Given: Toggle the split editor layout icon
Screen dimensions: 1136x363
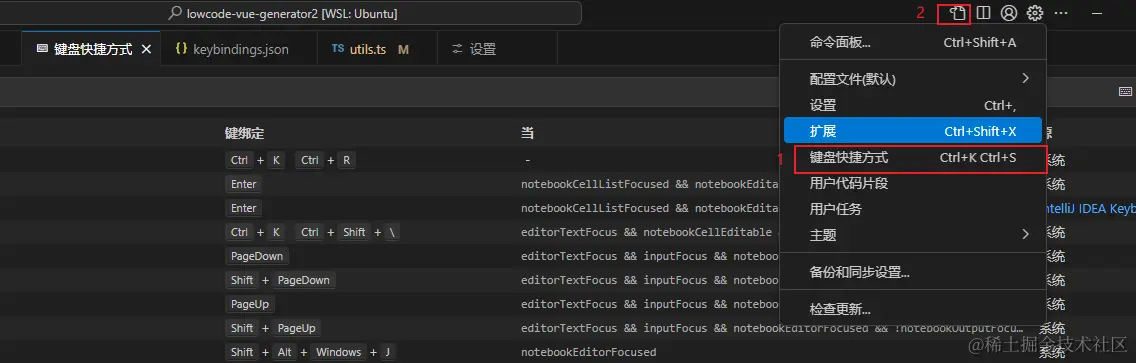Looking at the screenshot, I should tap(983, 13).
